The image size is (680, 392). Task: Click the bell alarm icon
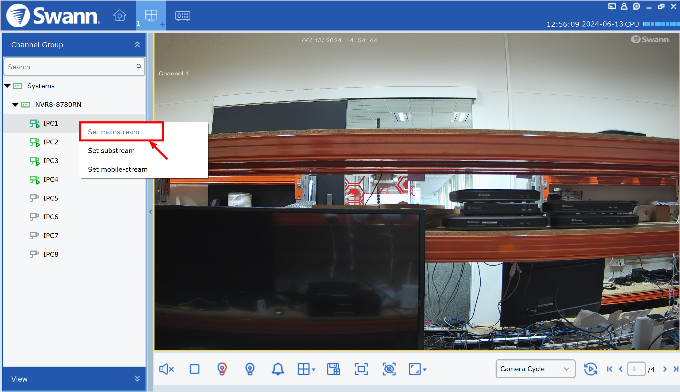click(278, 369)
